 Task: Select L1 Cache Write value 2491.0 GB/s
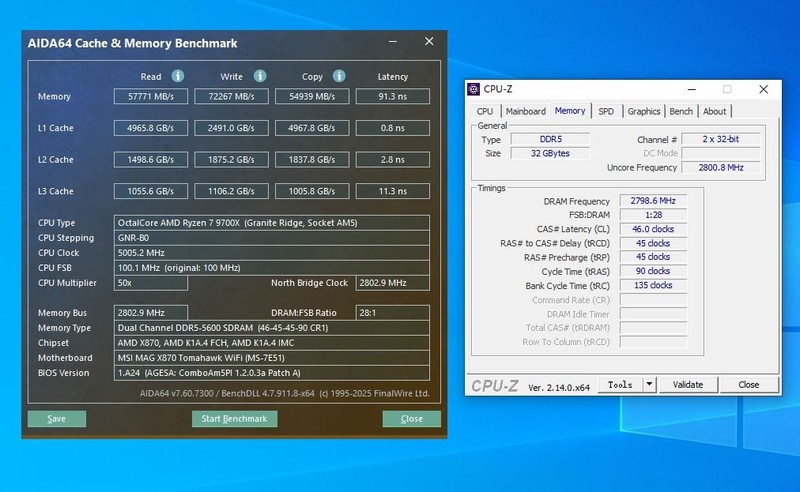click(x=231, y=128)
